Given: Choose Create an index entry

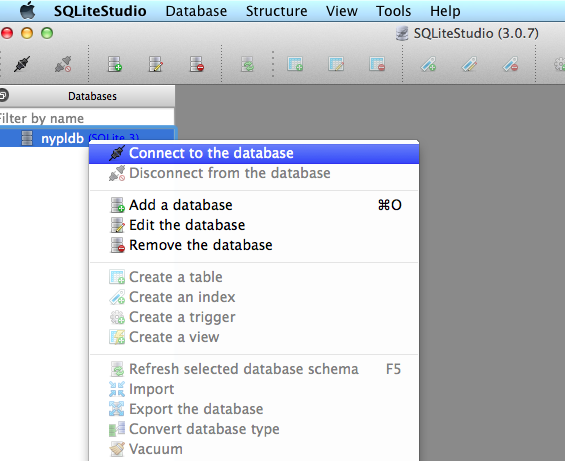Looking at the screenshot, I should click(x=254, y=297).
